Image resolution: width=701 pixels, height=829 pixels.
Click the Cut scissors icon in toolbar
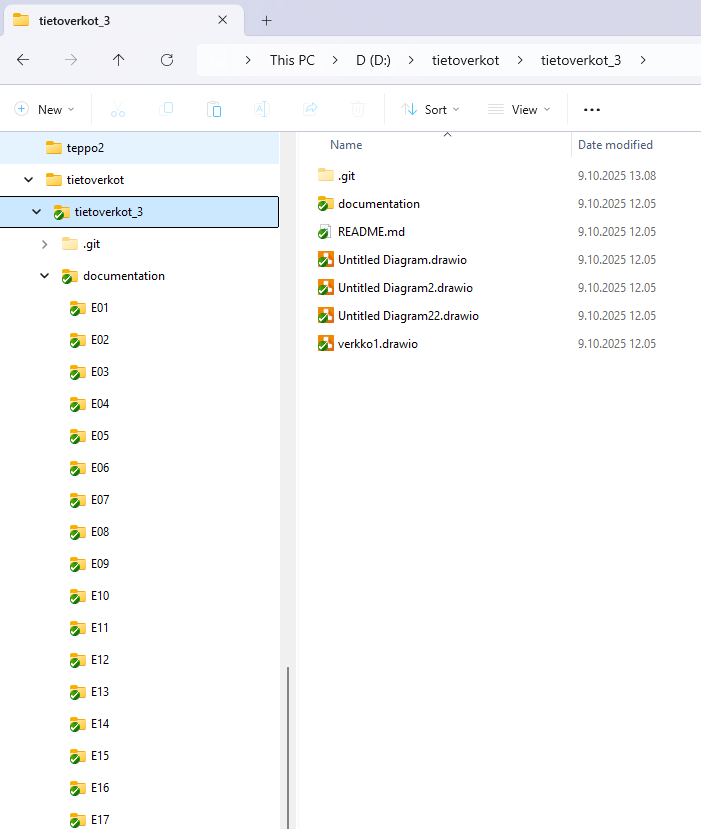[x=118, y=109]
